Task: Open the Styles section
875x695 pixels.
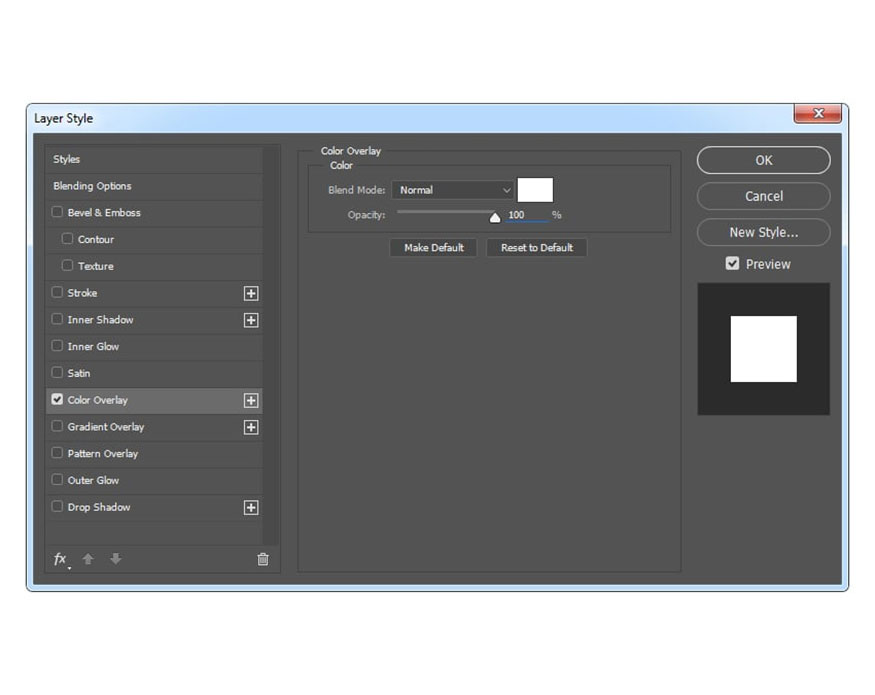Action: click(153, 159)
